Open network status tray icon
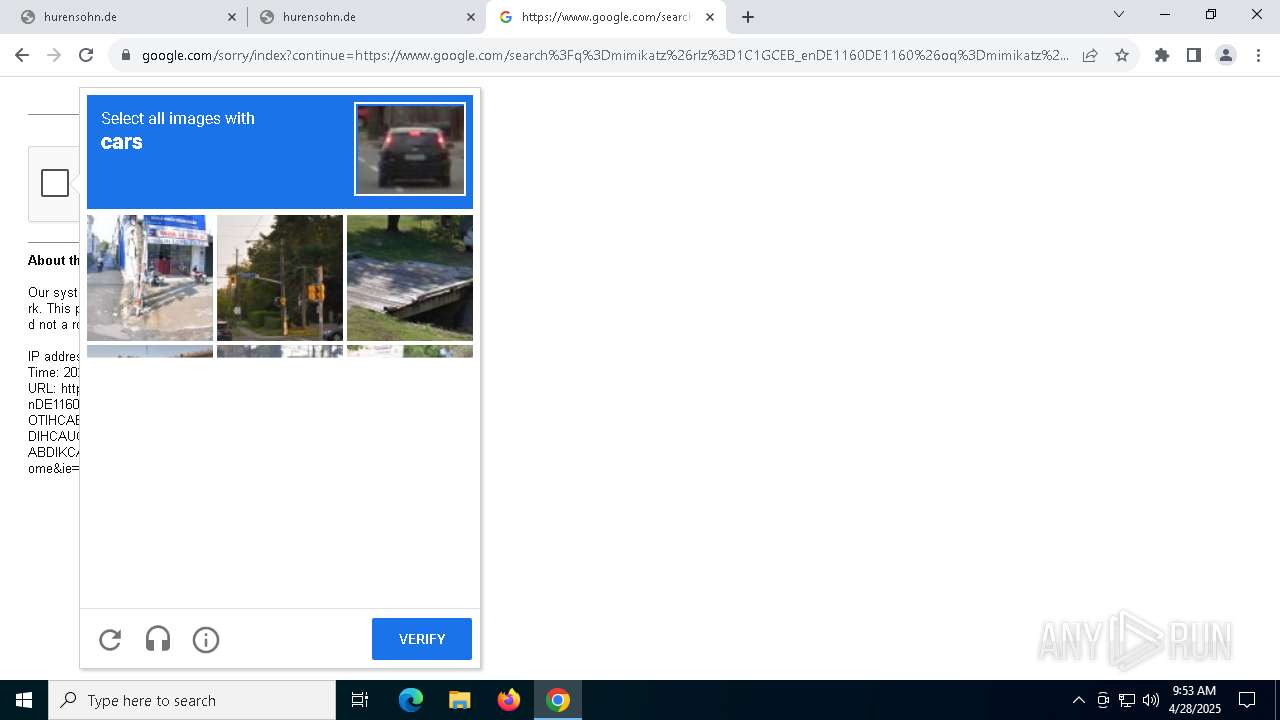The width and height of the screenshot is (1280, 720). pyautogui.click(x=1127, y=700)
